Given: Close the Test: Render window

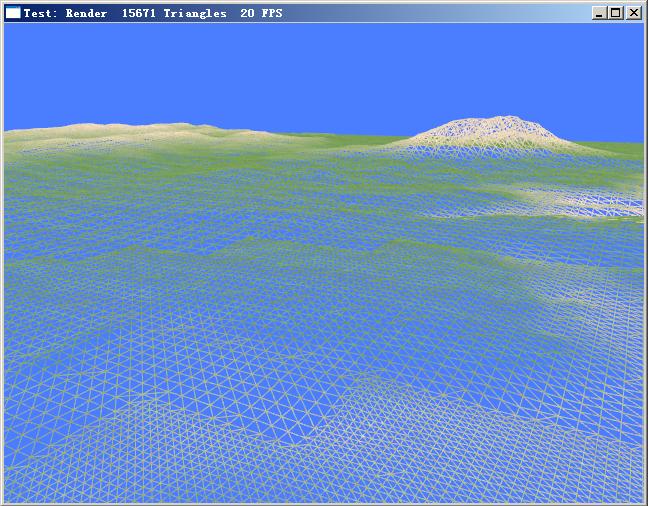Looking at the screenshot, I should (634, 13).
